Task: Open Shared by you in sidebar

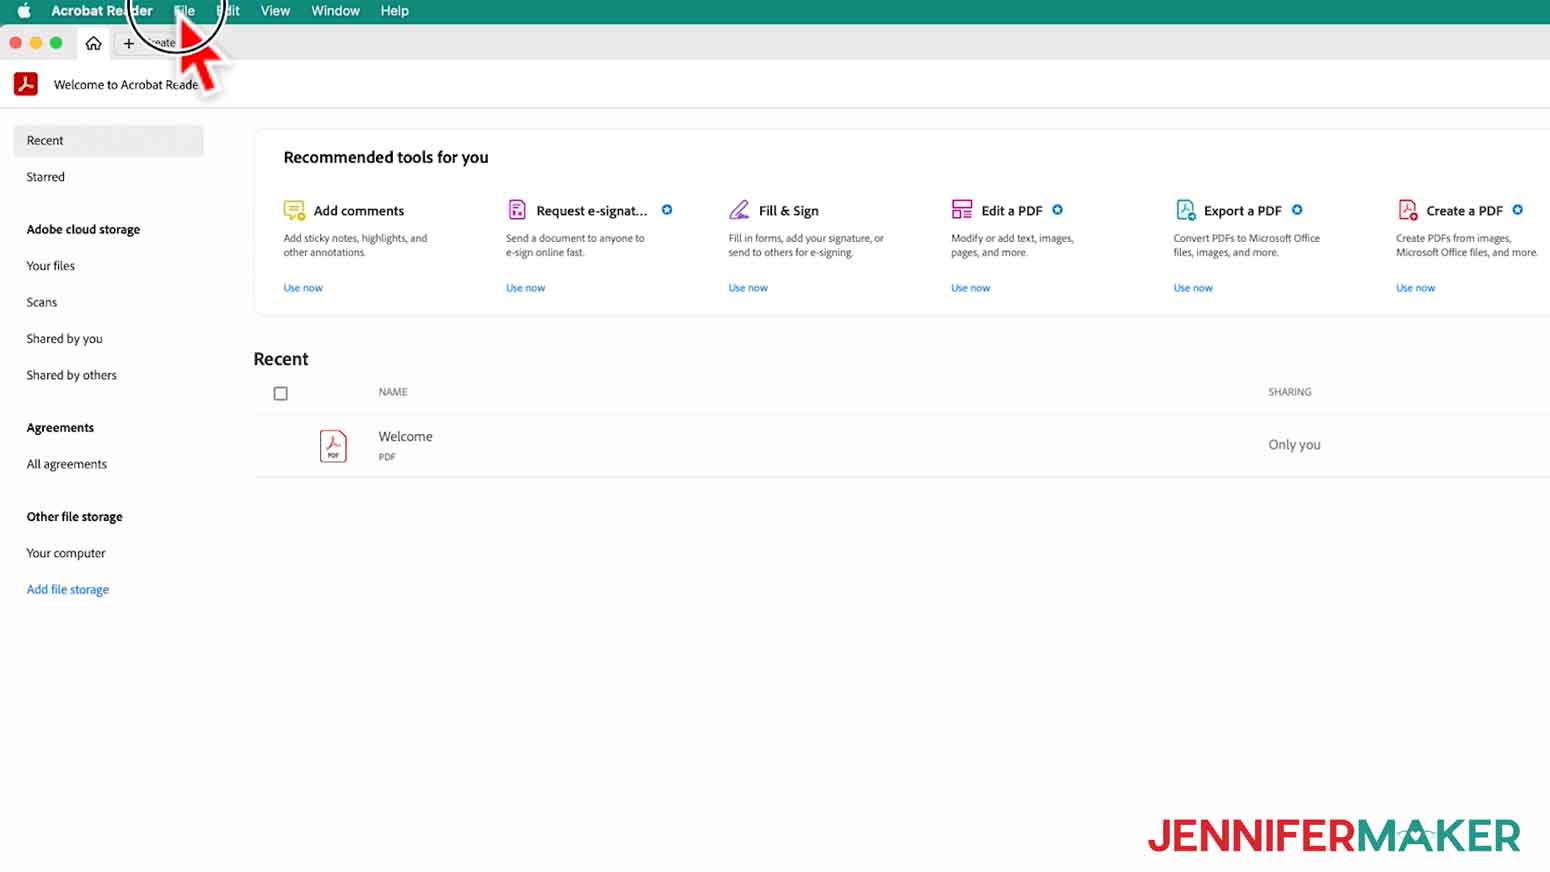Action: [x=65, y=339]
